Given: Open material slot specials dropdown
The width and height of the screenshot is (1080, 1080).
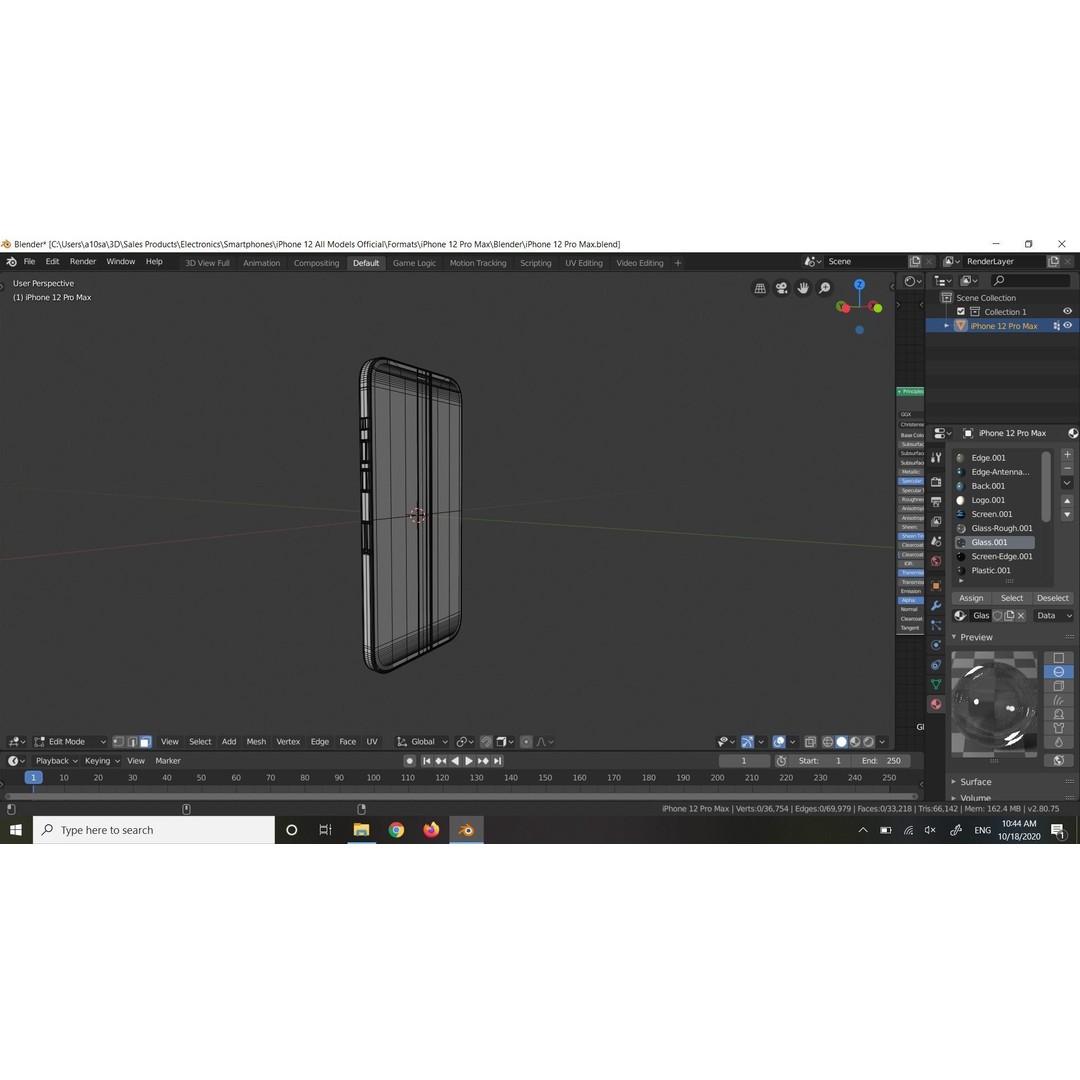Looking at the screenshot, I should (x=1067, y=483).
